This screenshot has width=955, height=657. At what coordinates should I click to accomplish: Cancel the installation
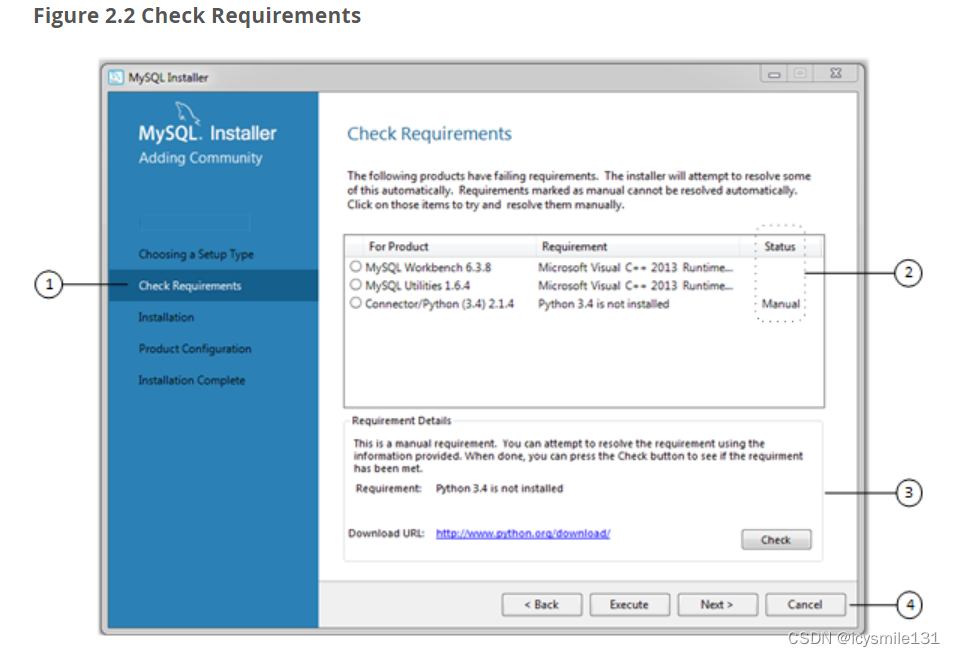(805, 604)
